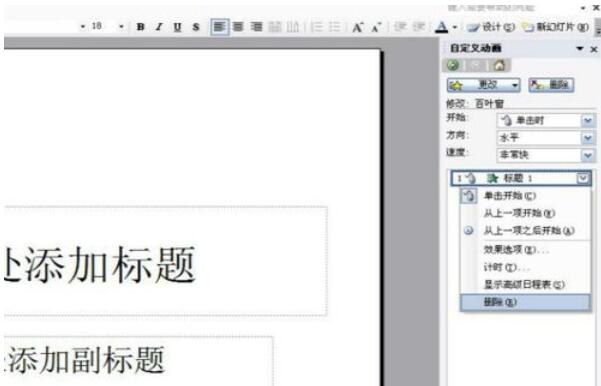Viewport: 601px width, 386px height.
Task: Click the distributed alignment icon
Action: click(x=275, y=27)
